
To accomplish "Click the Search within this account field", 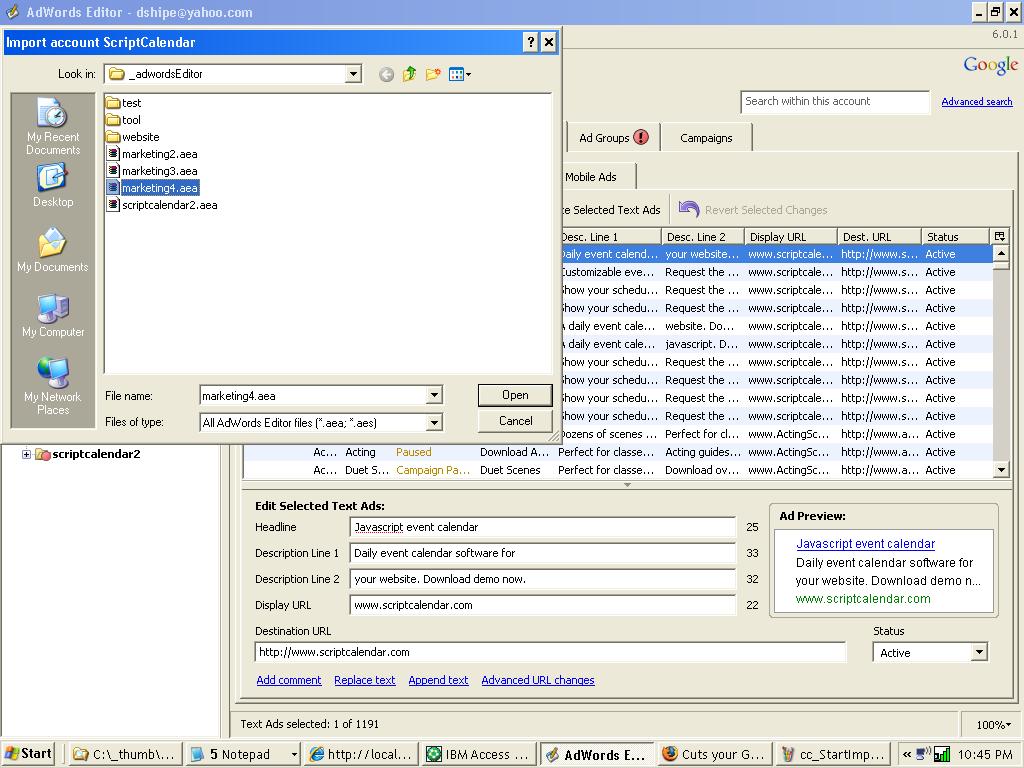I will click(x=835, y=101).
